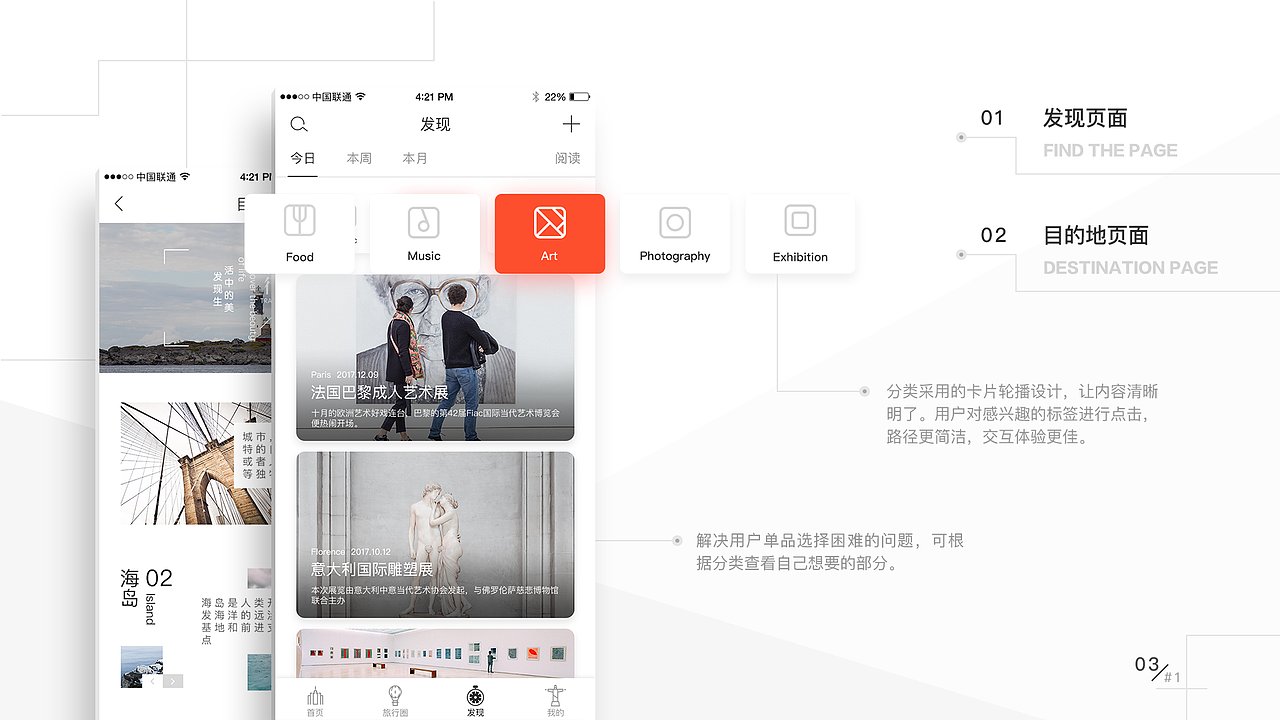Select the Photography category card
Screen dimensions: 1280x720
point(675,234)
